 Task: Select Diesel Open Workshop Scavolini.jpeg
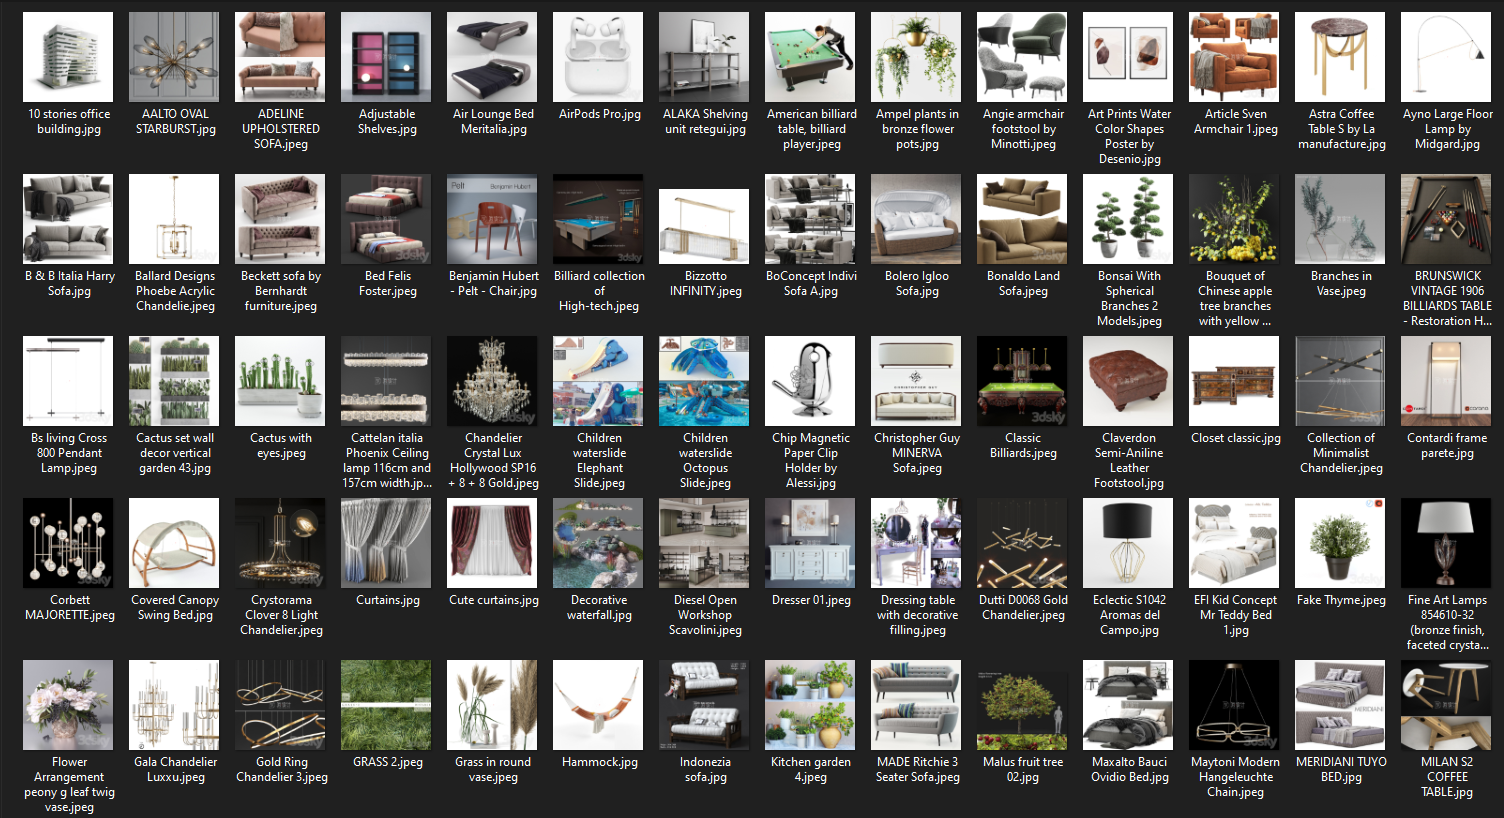(x=705, y=543)
